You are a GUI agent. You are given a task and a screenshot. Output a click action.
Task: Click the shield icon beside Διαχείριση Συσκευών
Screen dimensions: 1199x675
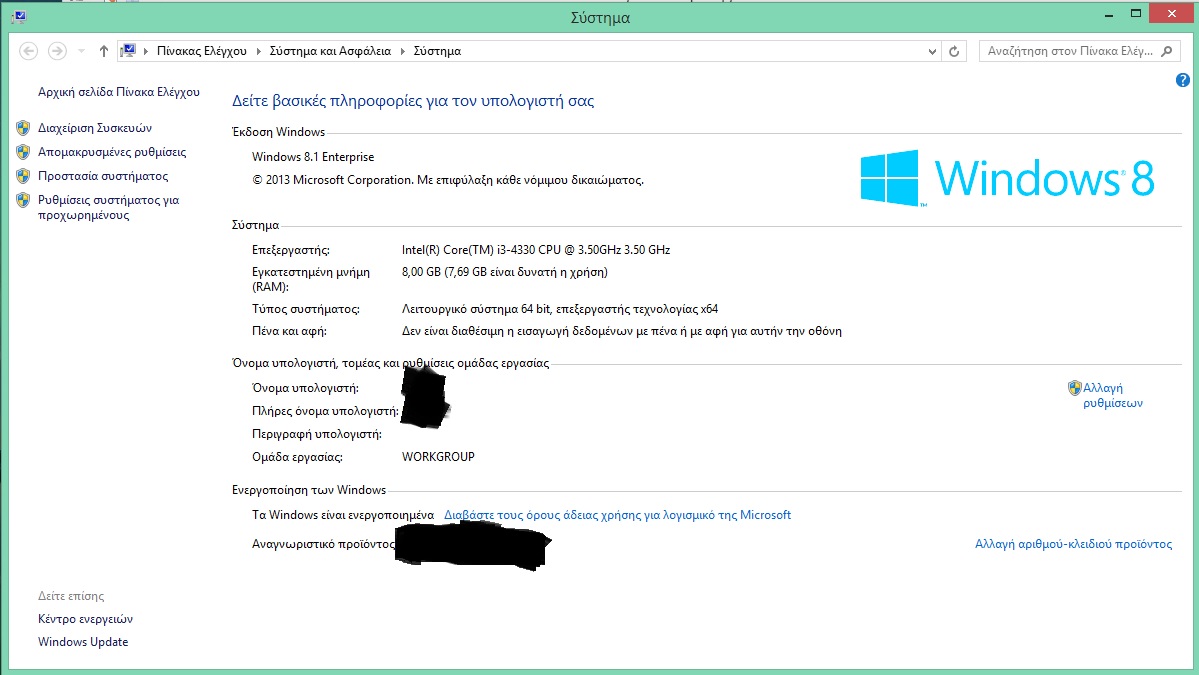click(23, 128)
